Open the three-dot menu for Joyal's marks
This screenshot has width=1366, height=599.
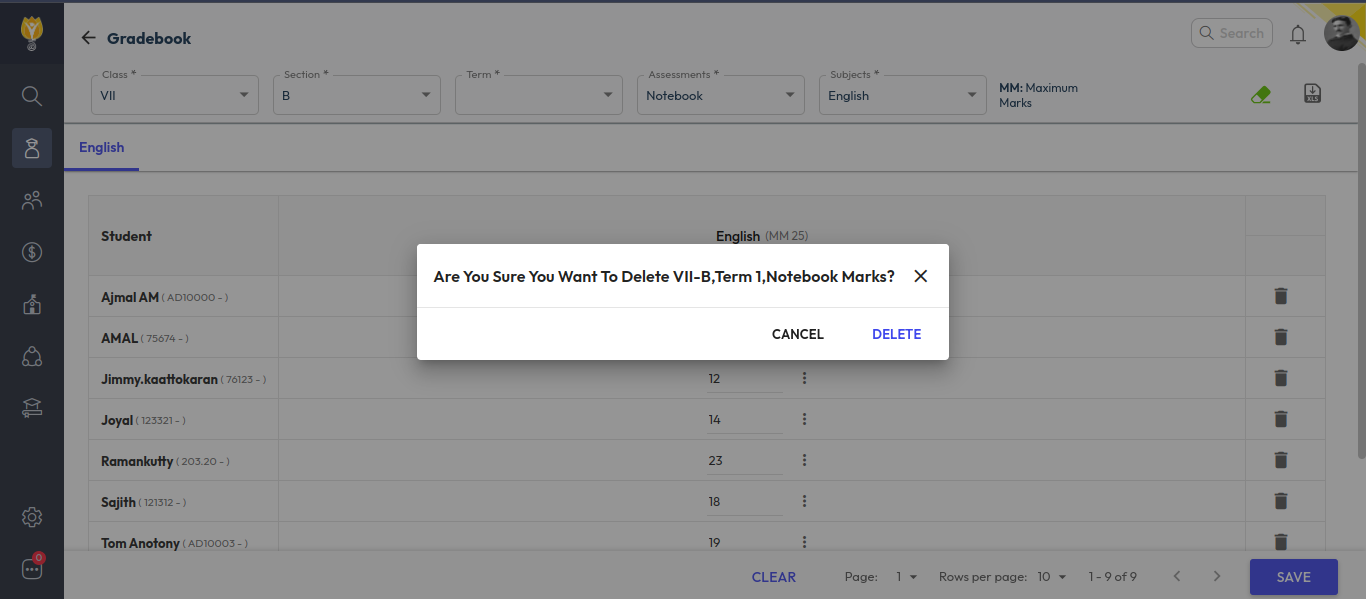[804, 420]
